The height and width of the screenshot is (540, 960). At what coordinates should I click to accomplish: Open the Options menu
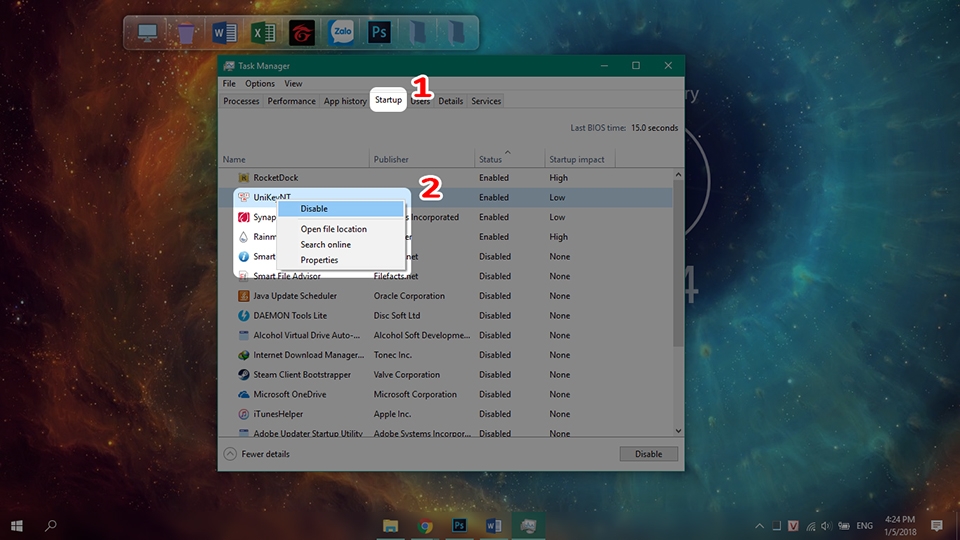pyautogui.click(x=260, y=84)
